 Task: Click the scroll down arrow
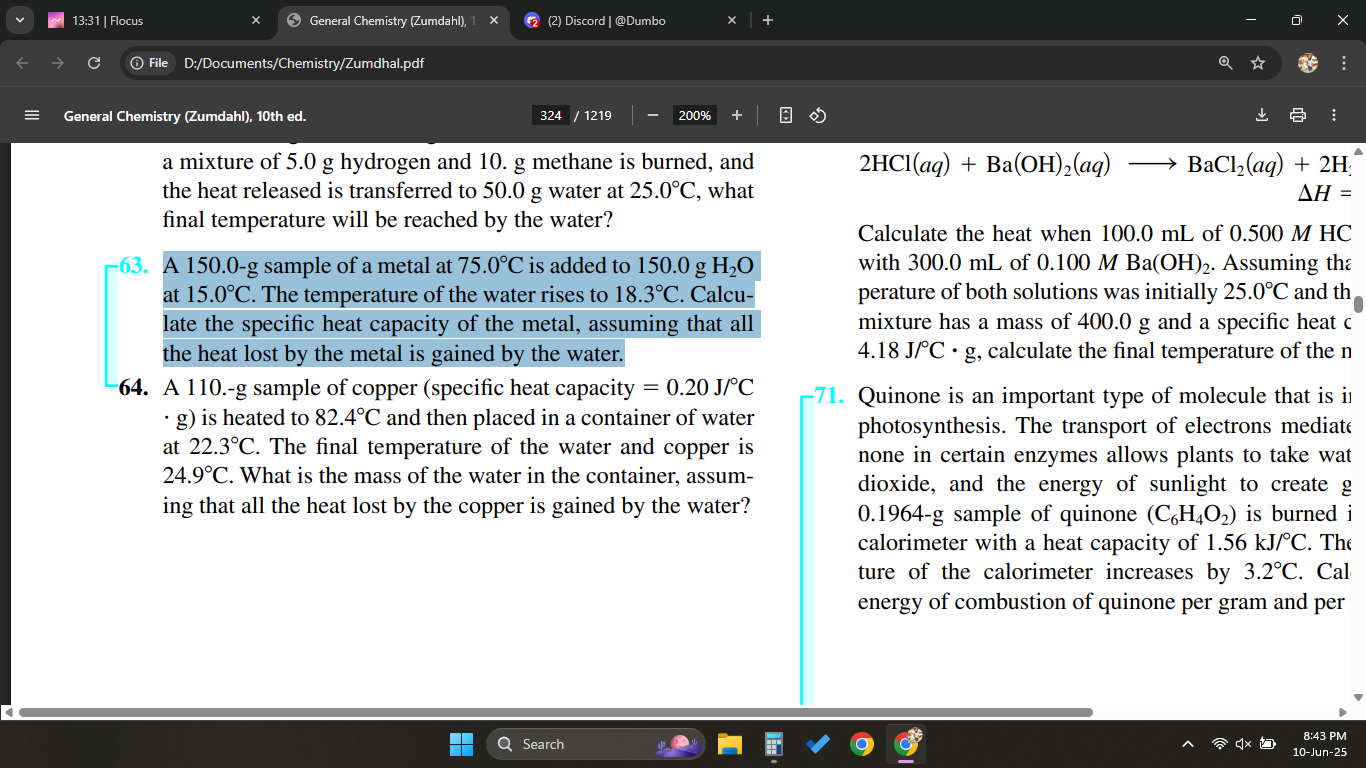coord(1358,697)
